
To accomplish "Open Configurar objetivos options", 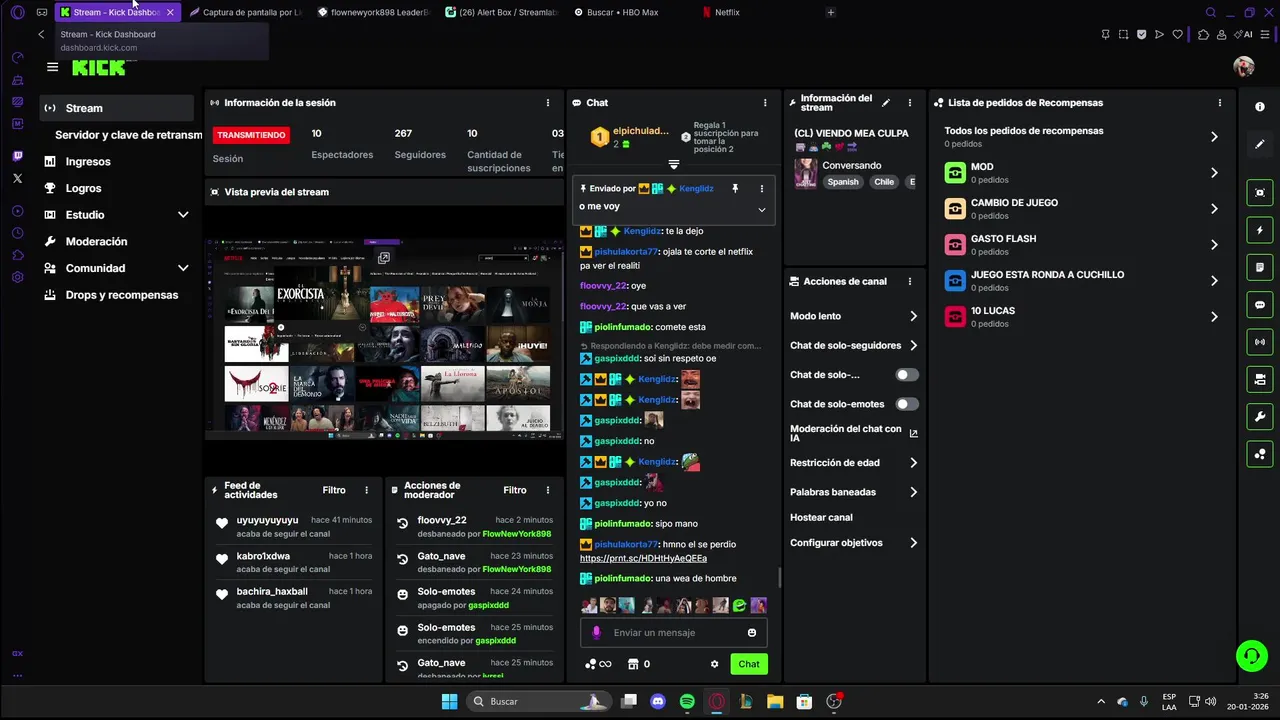I will [913, 543].
